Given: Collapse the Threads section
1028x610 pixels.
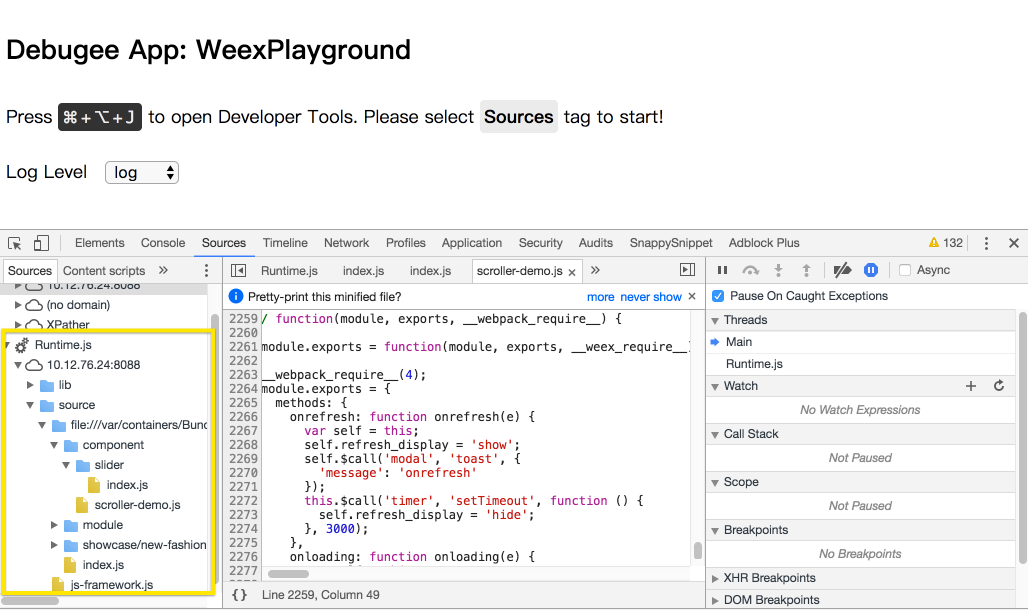Looking at the screenshot, I should 715,321.
